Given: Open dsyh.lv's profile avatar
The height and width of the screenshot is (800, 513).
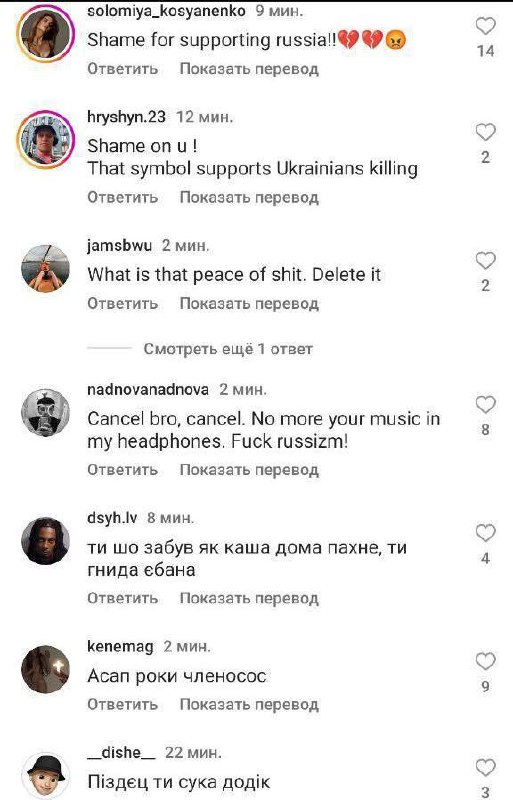Looking at the screenshot, I should click(45, 541).
